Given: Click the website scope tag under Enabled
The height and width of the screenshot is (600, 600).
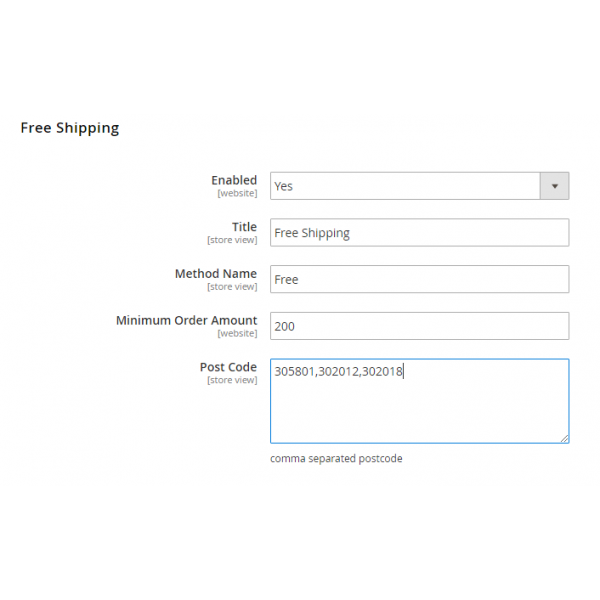Looking at the screenshot, I should click(237, 193).
